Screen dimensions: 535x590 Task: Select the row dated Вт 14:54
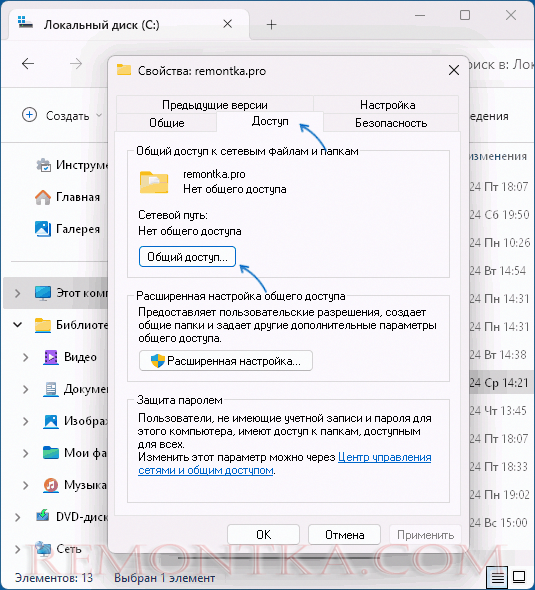click(497, 271)
